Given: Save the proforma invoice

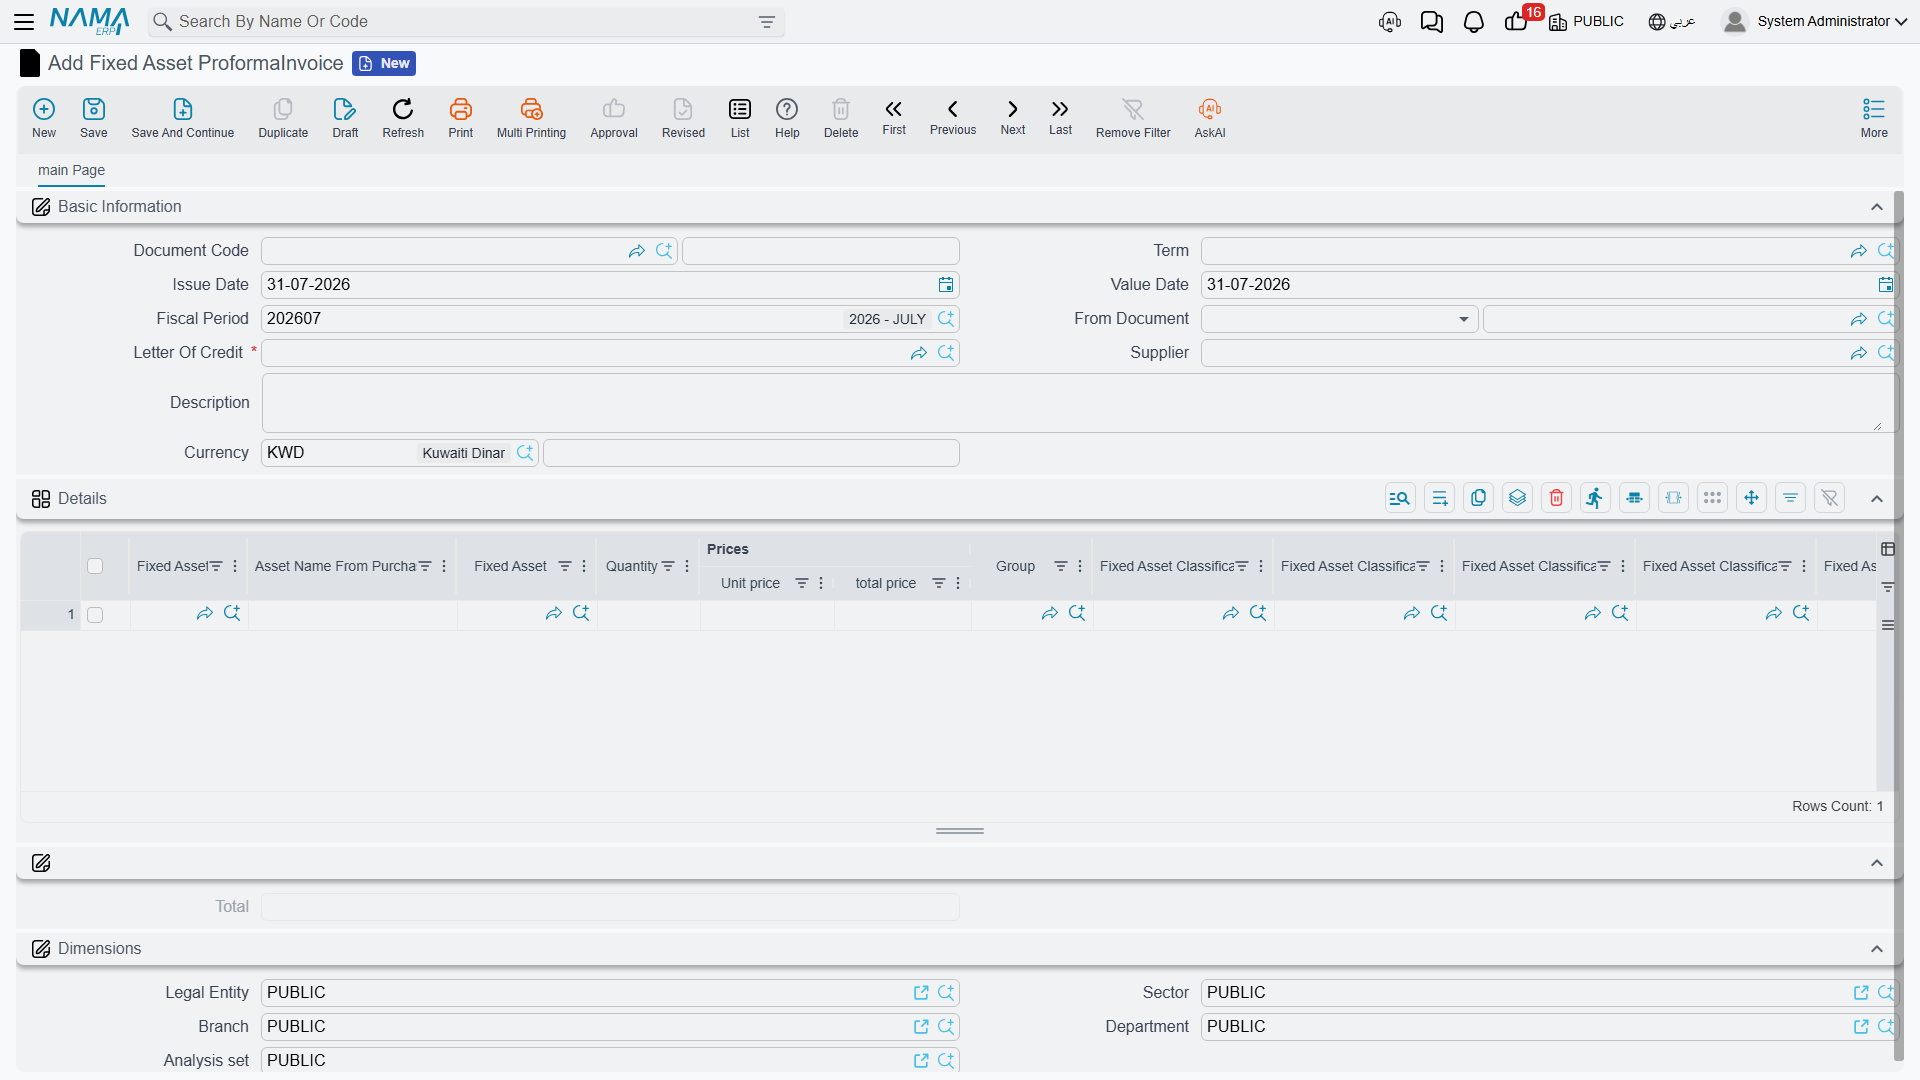Looking at the screenshot, I should (x=93, y=117).
